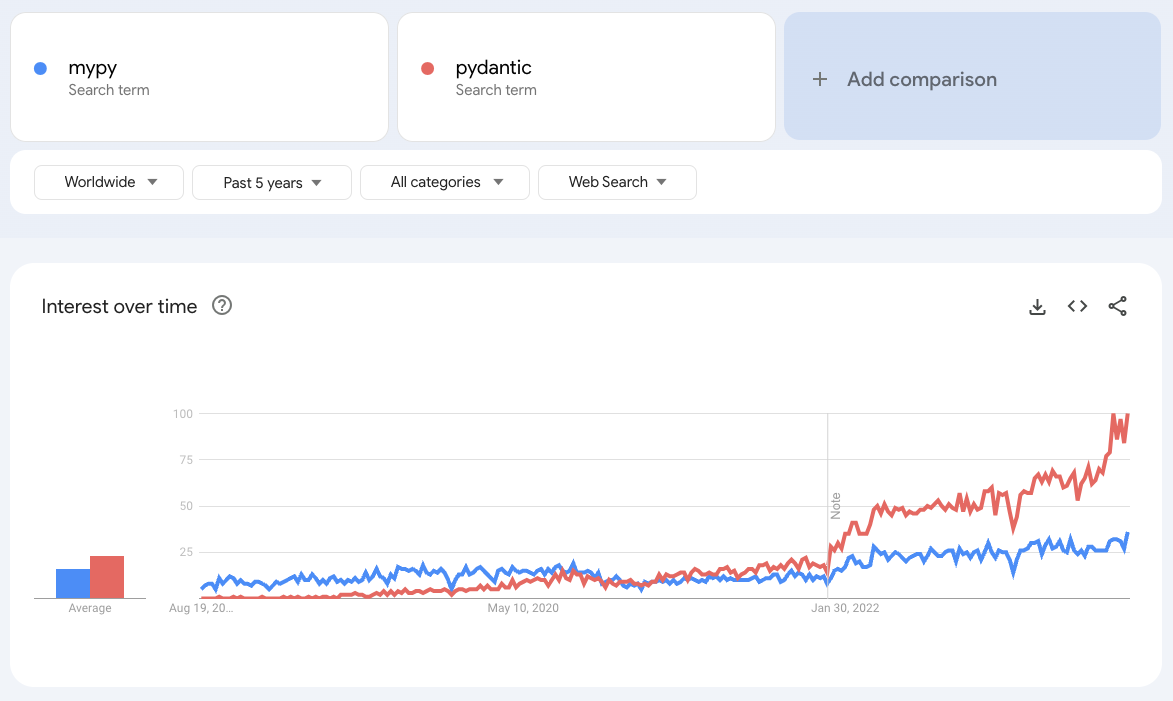Click the blue dot beside mypy

[40, 68]
